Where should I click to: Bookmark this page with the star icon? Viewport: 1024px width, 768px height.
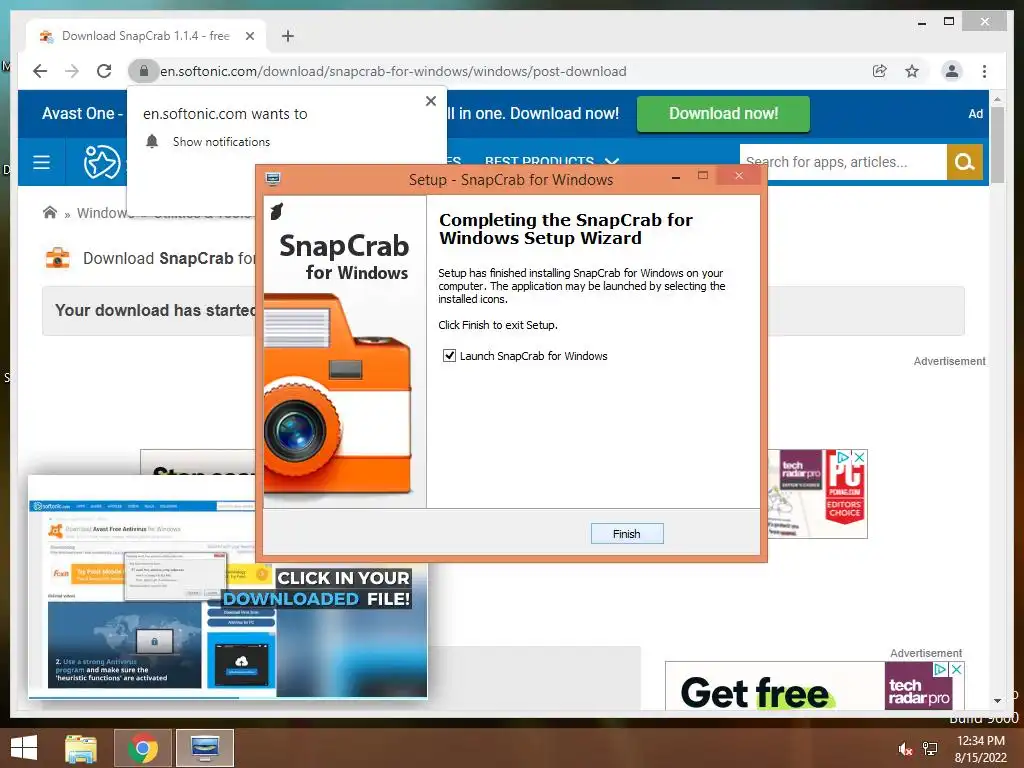[912, 71]
